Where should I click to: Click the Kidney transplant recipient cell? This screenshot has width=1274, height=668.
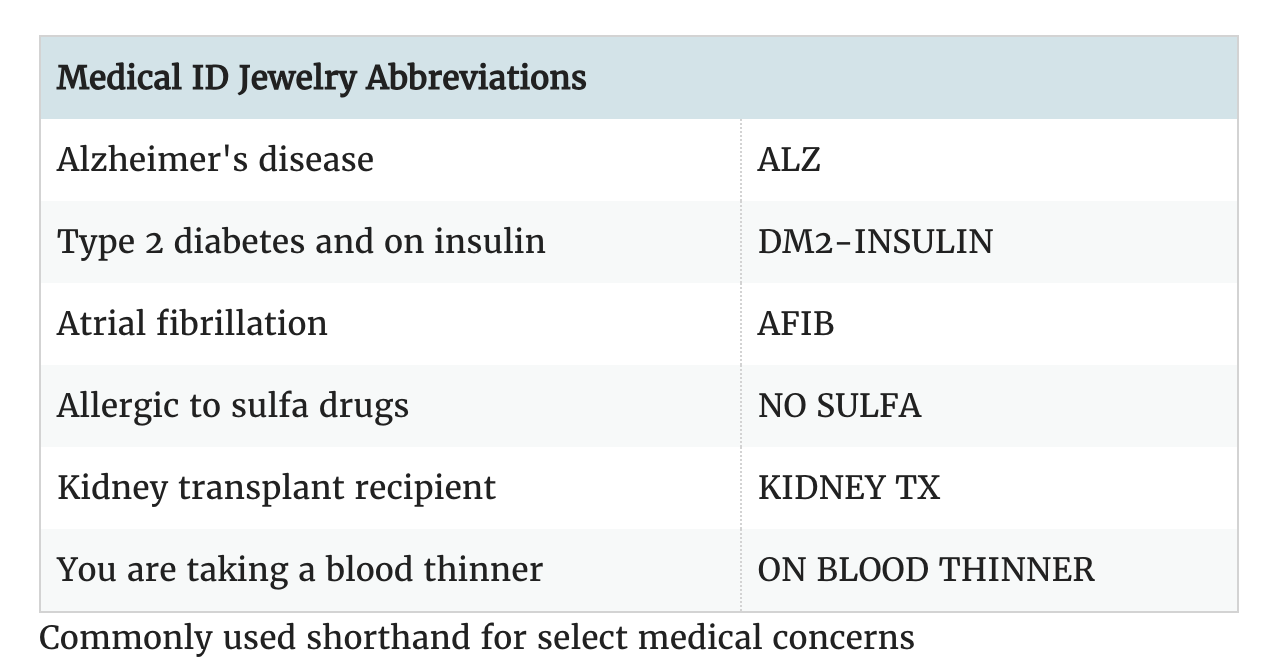pos(276,488)
